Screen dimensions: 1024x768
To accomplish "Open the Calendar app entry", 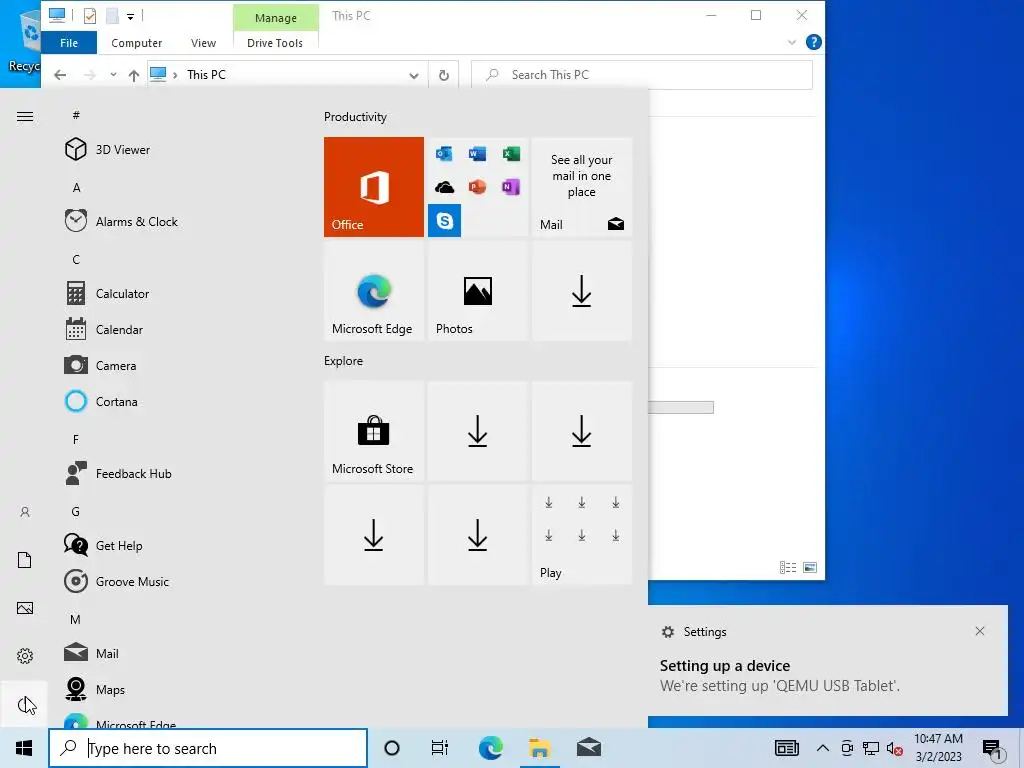I will click(104, 330).
